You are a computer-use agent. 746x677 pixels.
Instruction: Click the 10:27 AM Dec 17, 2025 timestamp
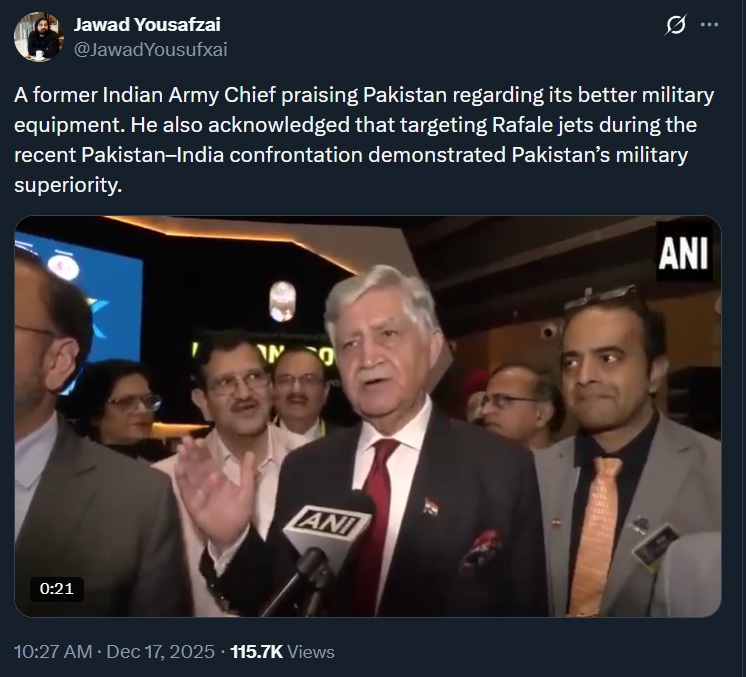[x=113, y=651]
